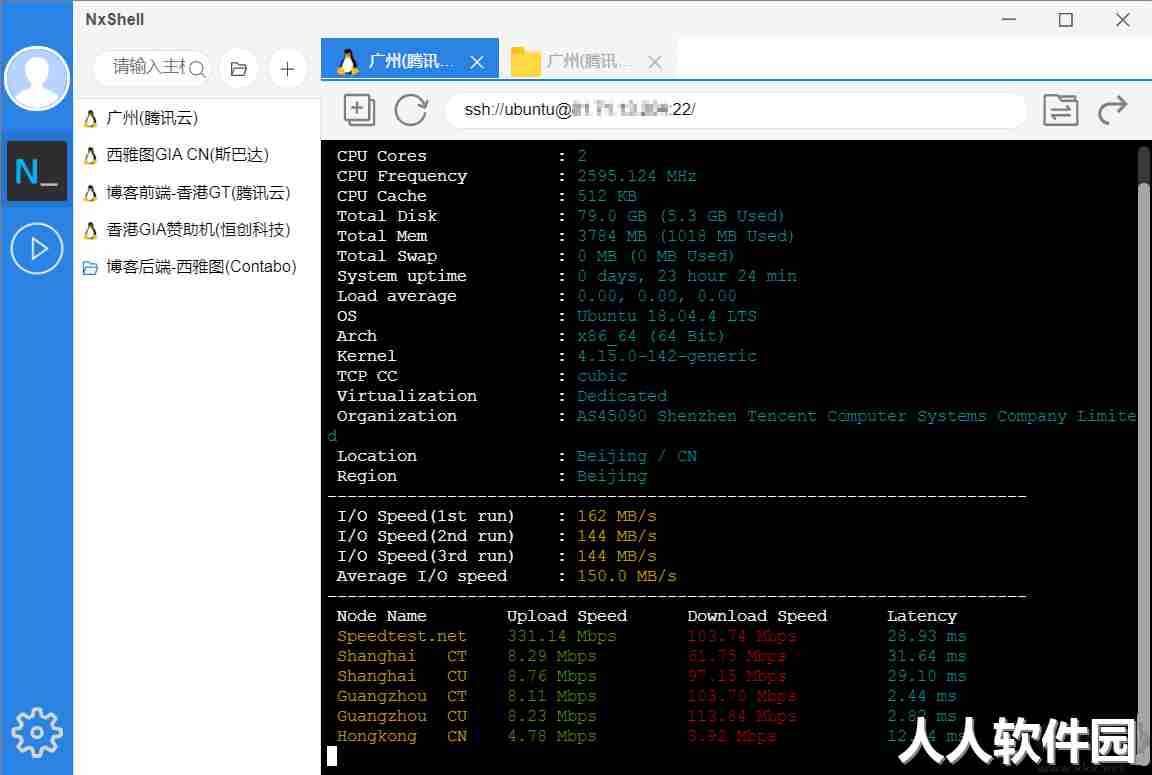Click 'Speedtest.net' node row

tap(651, 637)
